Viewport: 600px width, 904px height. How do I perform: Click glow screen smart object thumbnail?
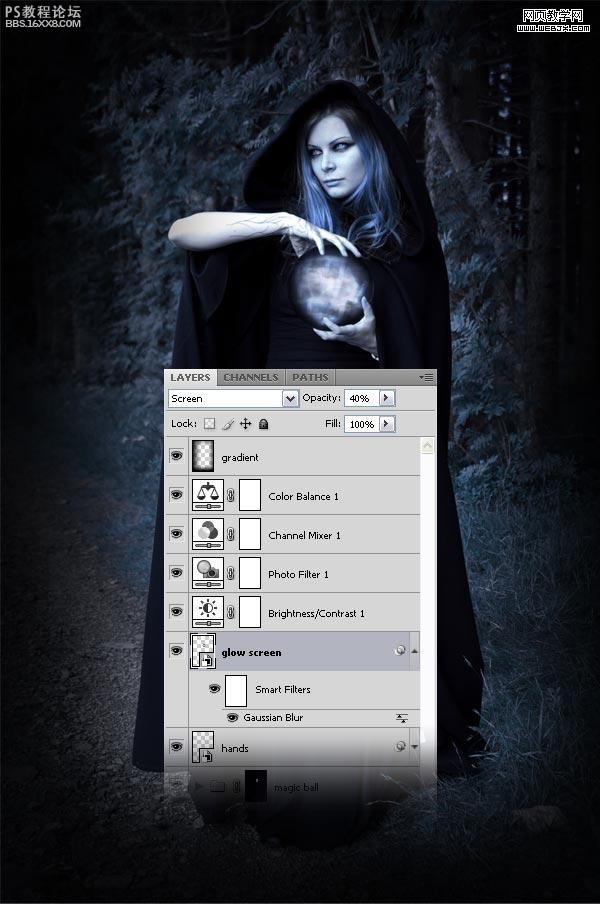click(203, 651)
